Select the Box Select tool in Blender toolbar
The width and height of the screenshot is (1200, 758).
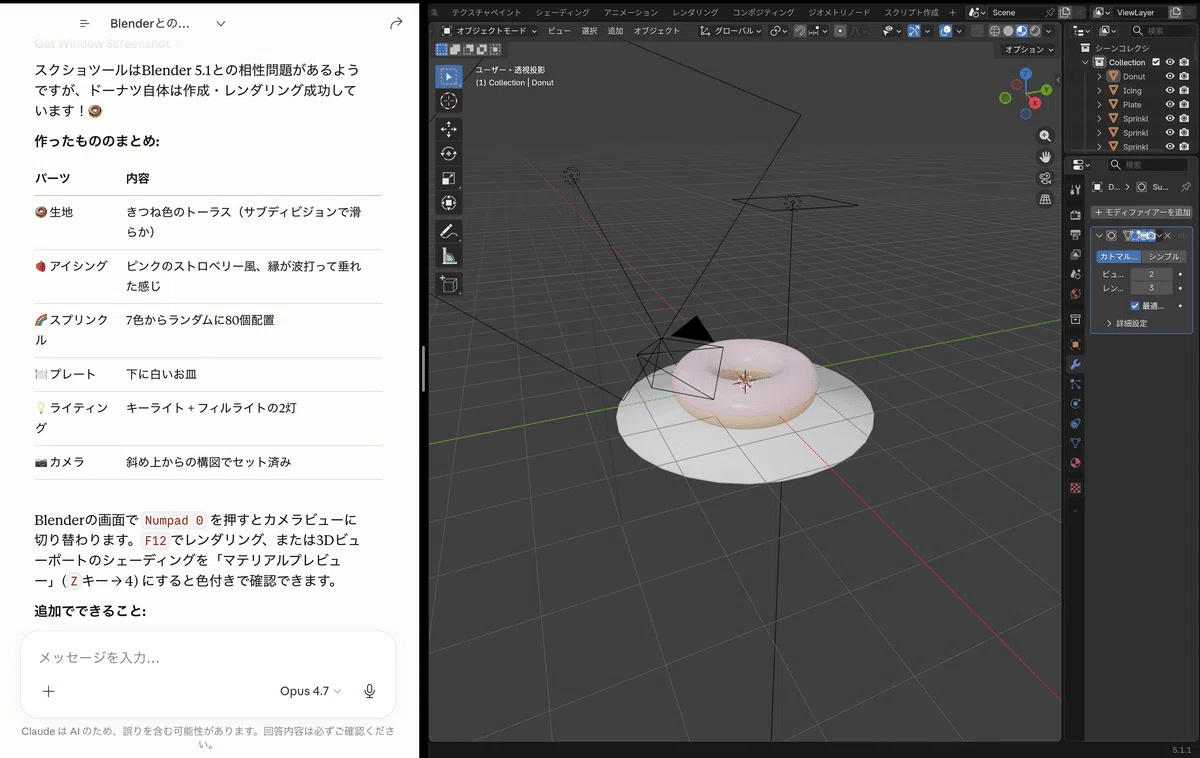tap(449, 76)
